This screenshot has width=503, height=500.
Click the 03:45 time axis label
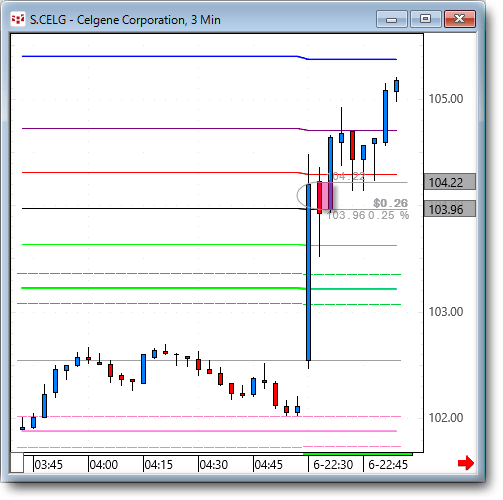[49, 465]
